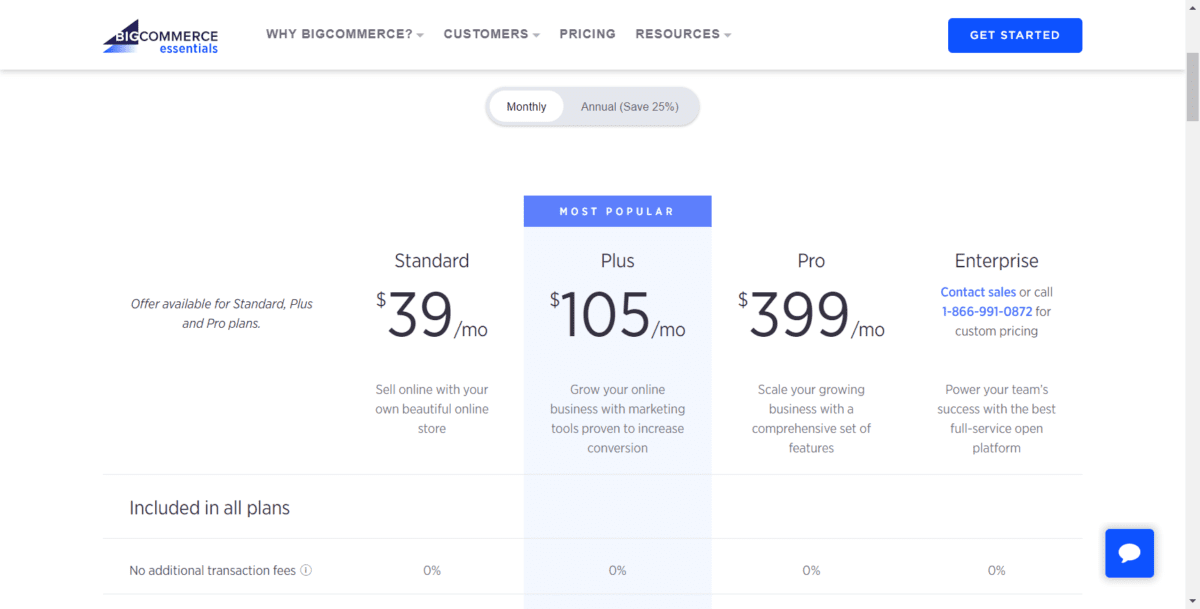Click the Most Popular banner

[617, 211]
